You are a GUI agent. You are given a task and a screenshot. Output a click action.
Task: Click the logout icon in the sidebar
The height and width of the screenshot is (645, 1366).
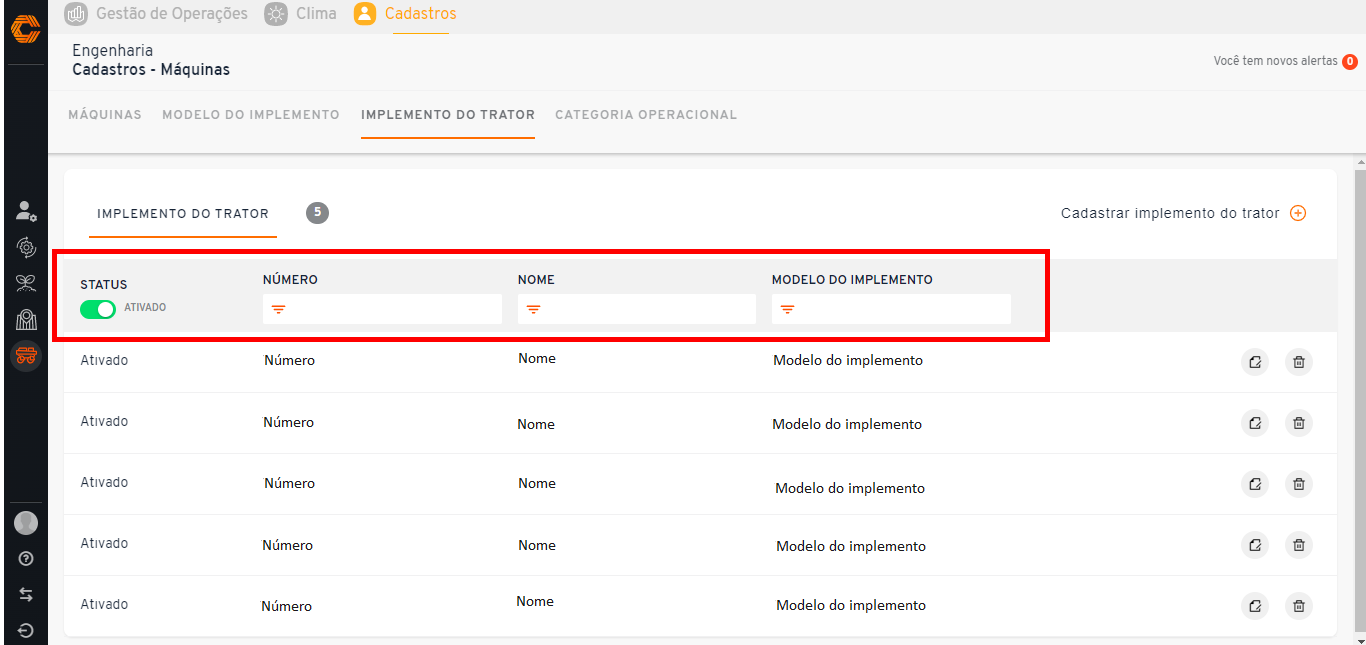click(x=26, y=631)
